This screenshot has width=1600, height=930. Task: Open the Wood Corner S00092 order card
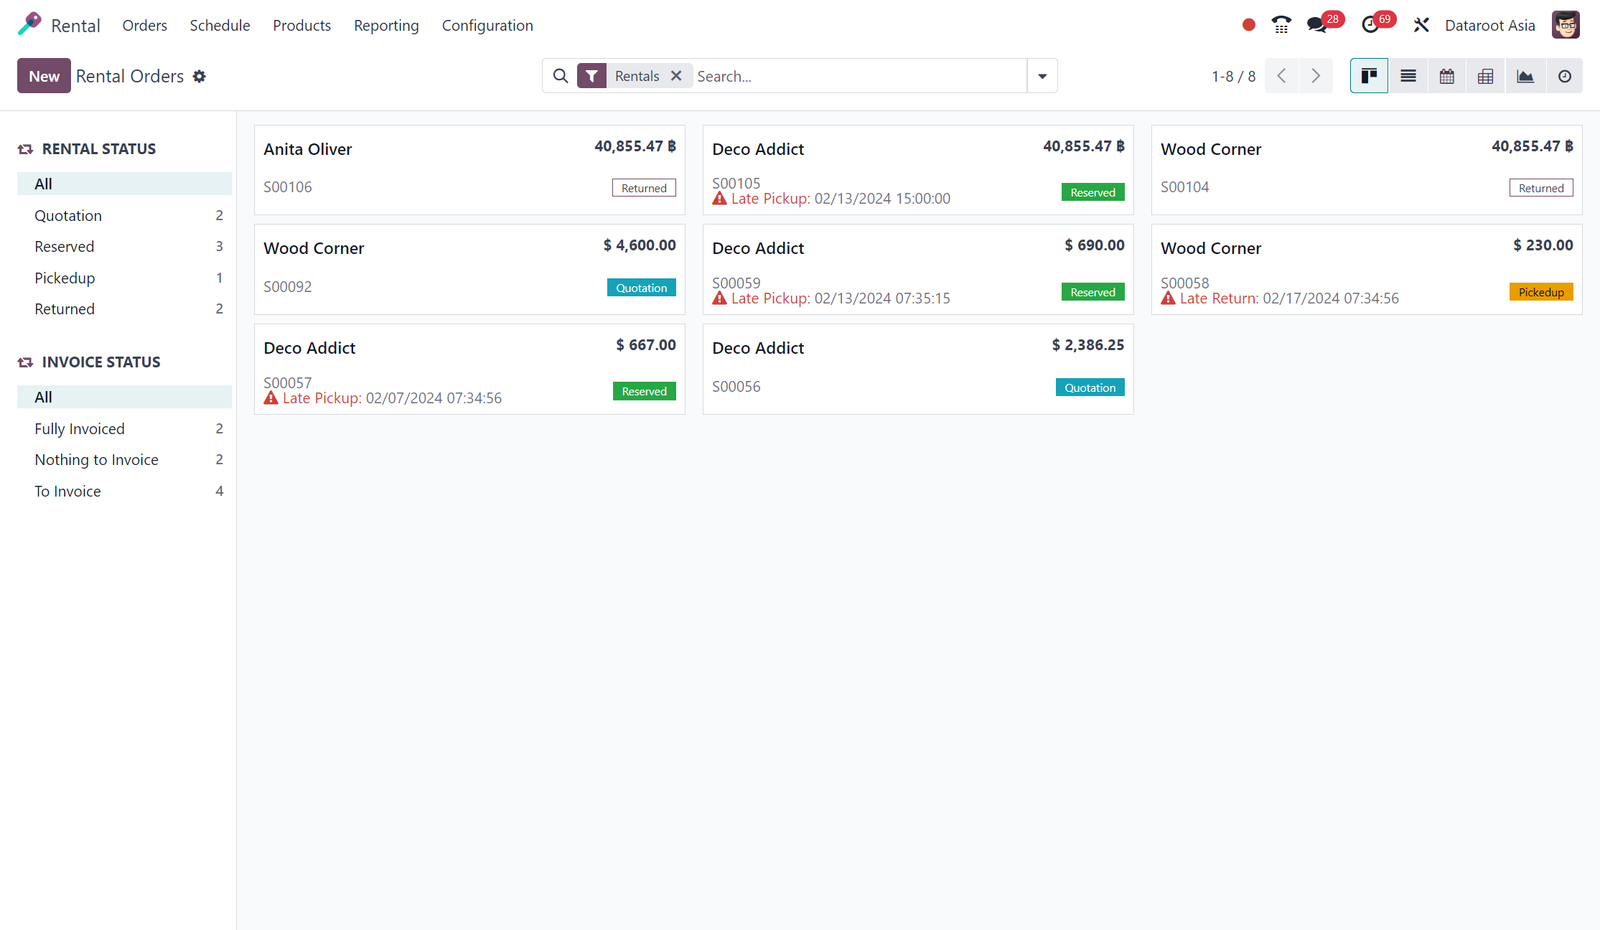click(x=470, y=269)
